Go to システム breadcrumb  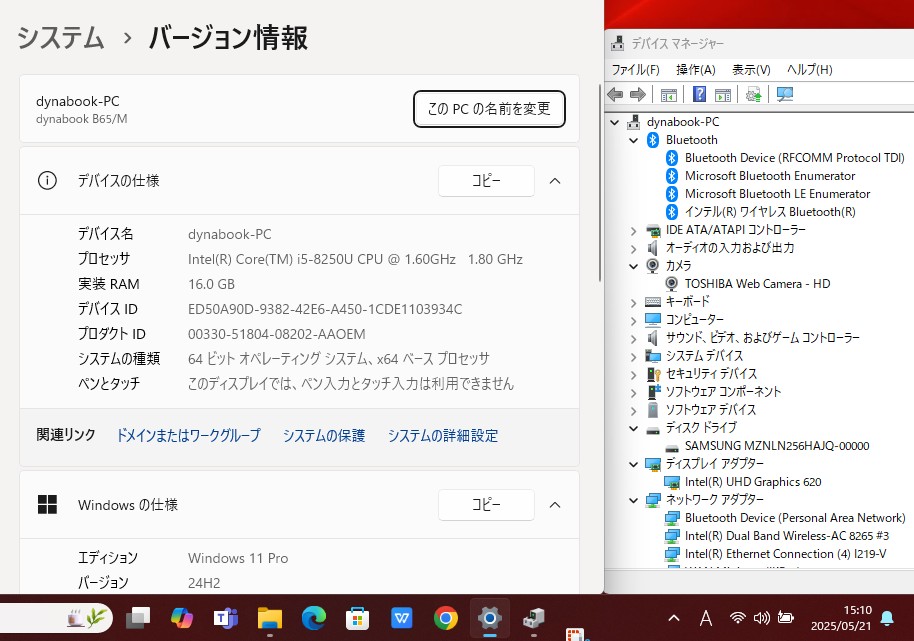point(61,38)
